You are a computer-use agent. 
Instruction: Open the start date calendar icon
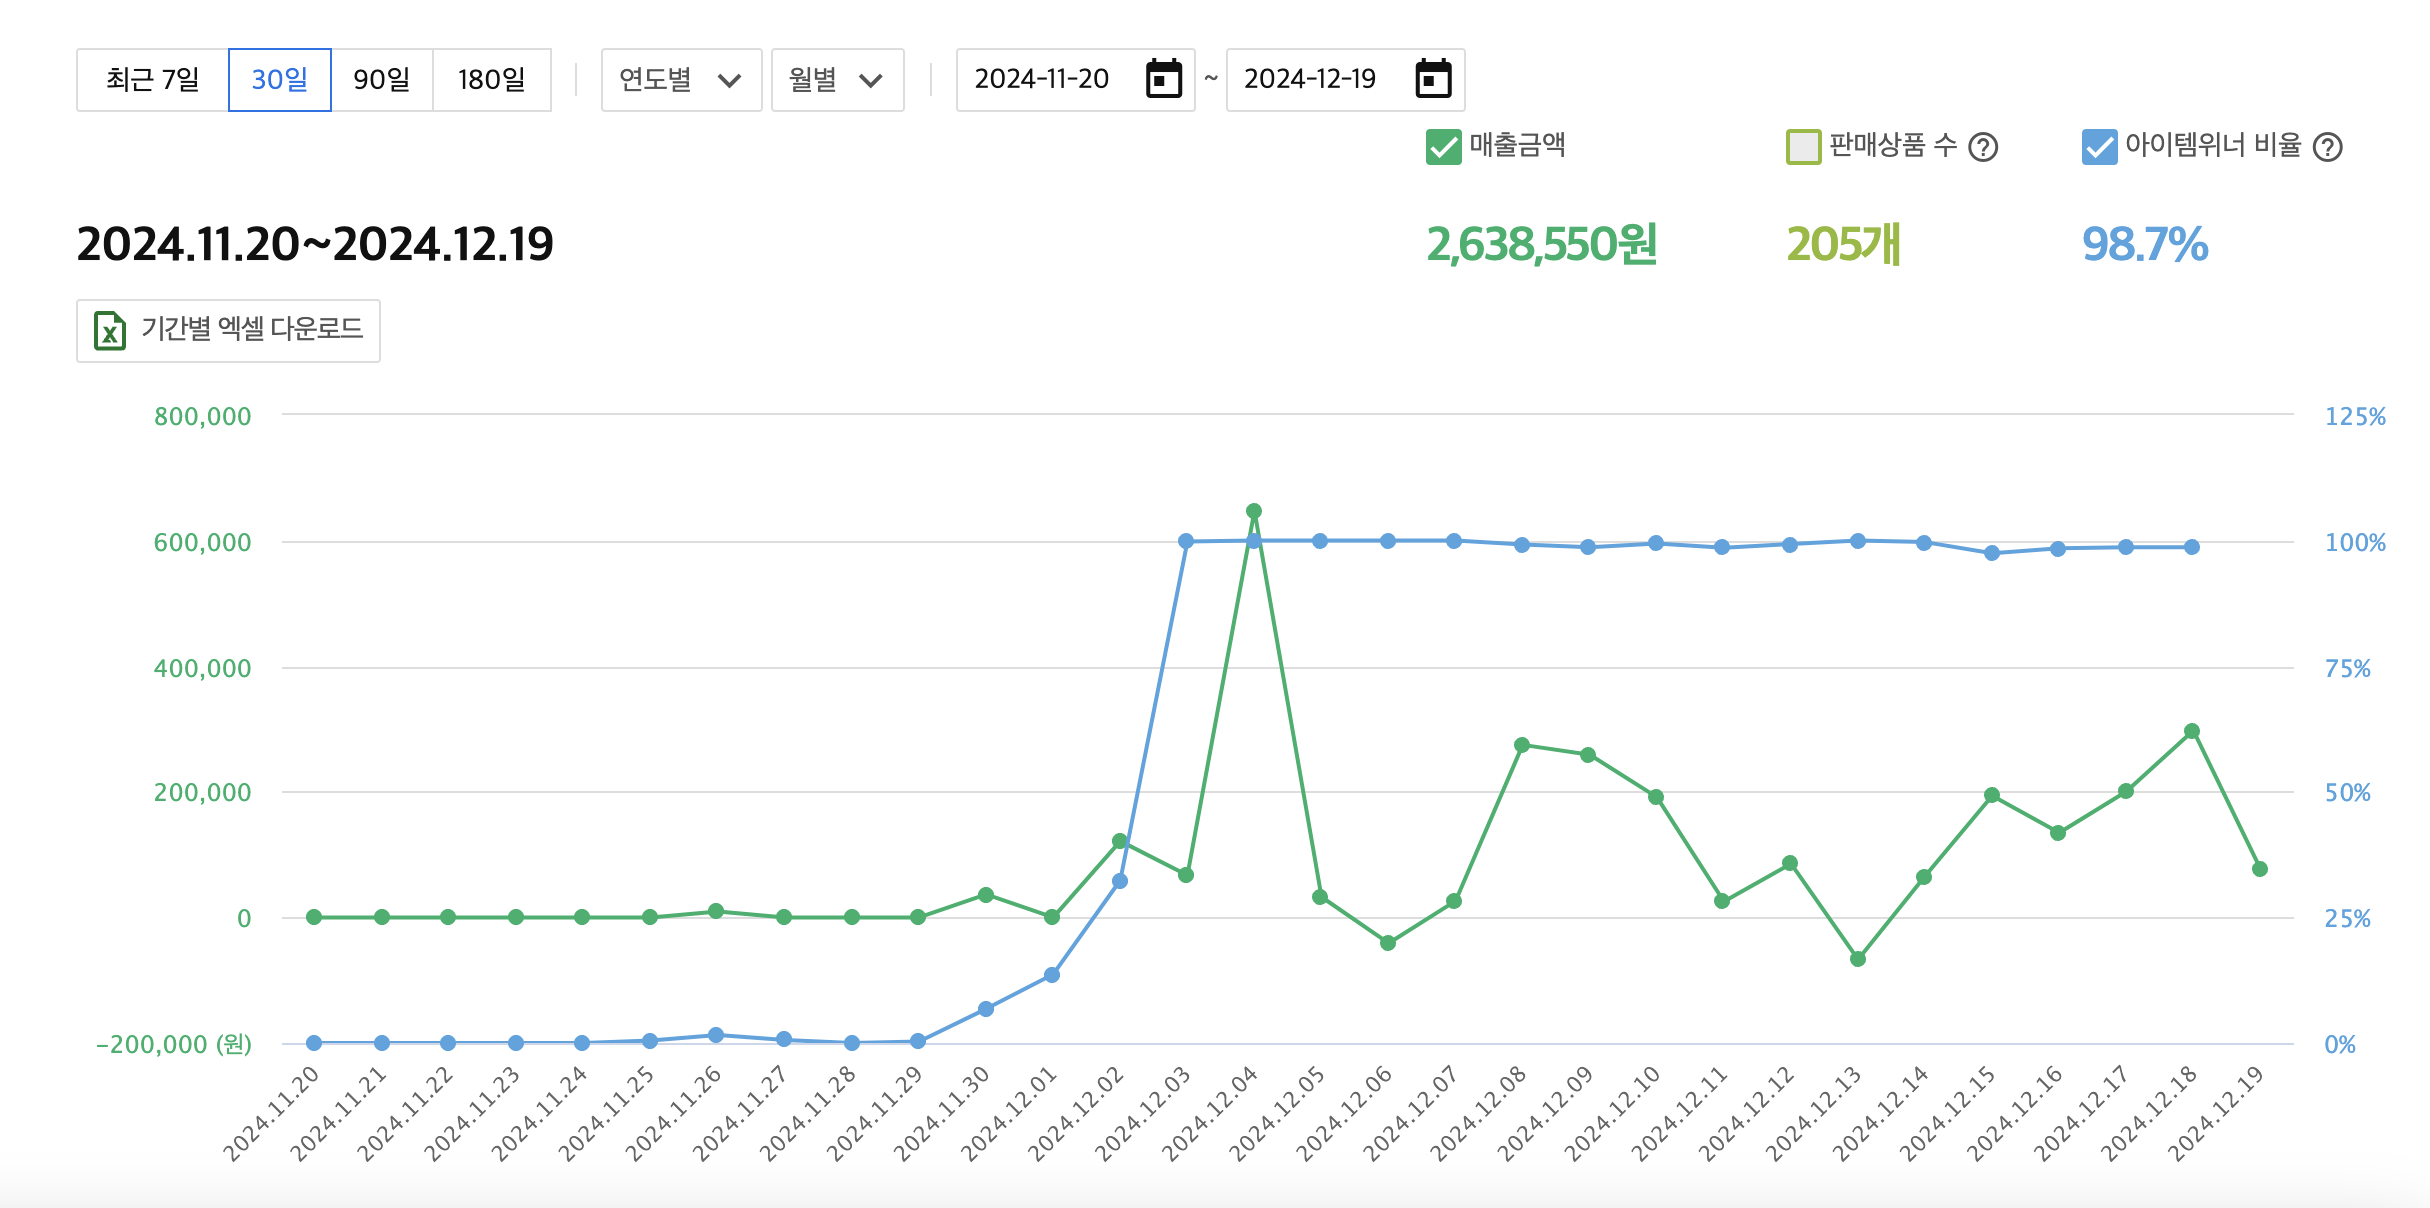1163,79
